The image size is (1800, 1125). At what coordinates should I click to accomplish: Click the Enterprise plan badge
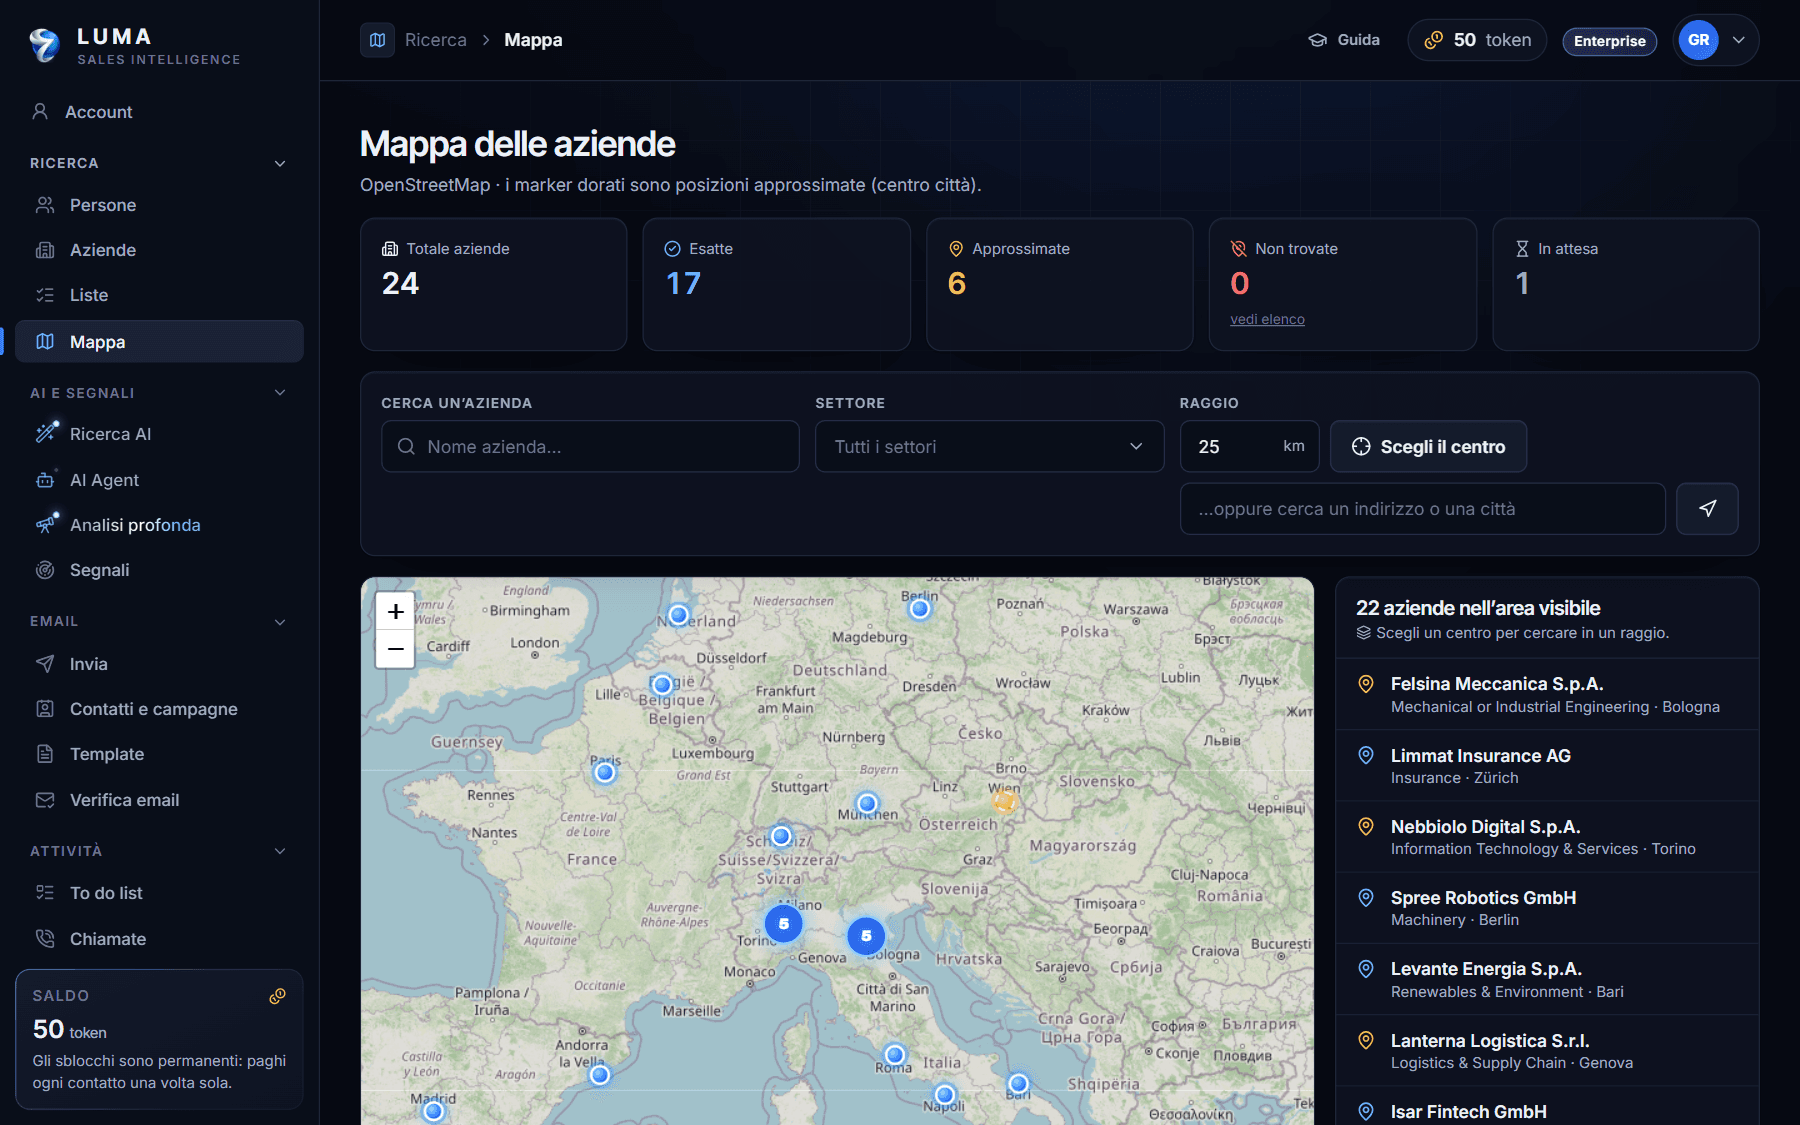coord(1609,41)
